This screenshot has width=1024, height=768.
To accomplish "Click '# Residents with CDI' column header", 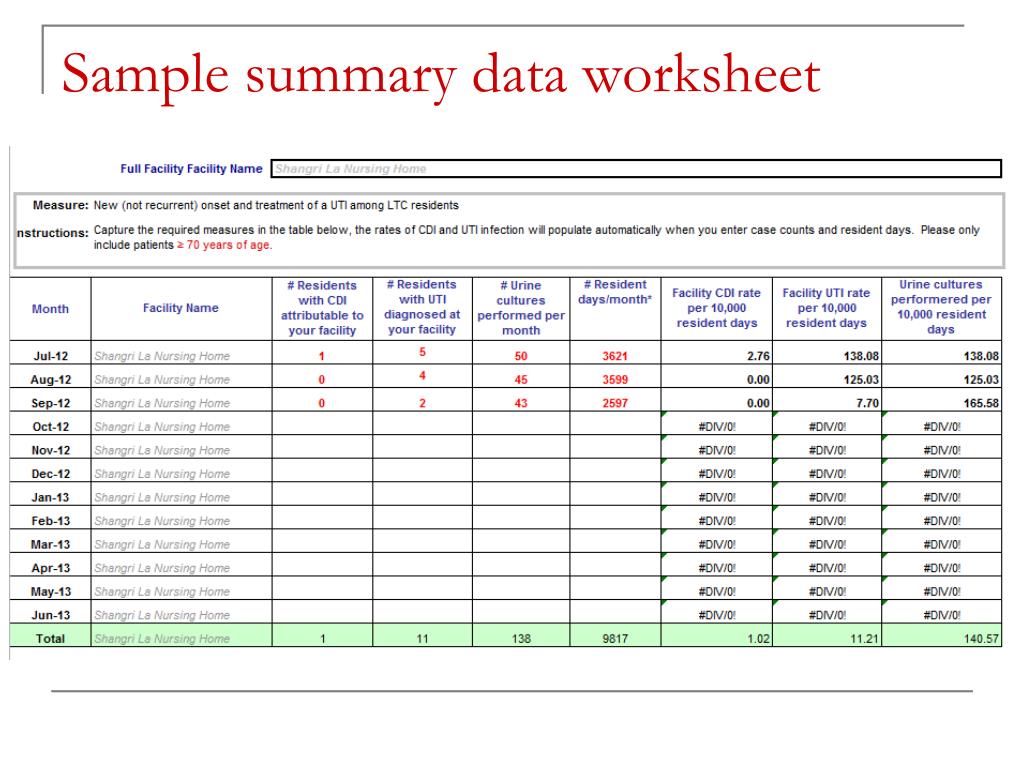I will [x=322, y=308].
